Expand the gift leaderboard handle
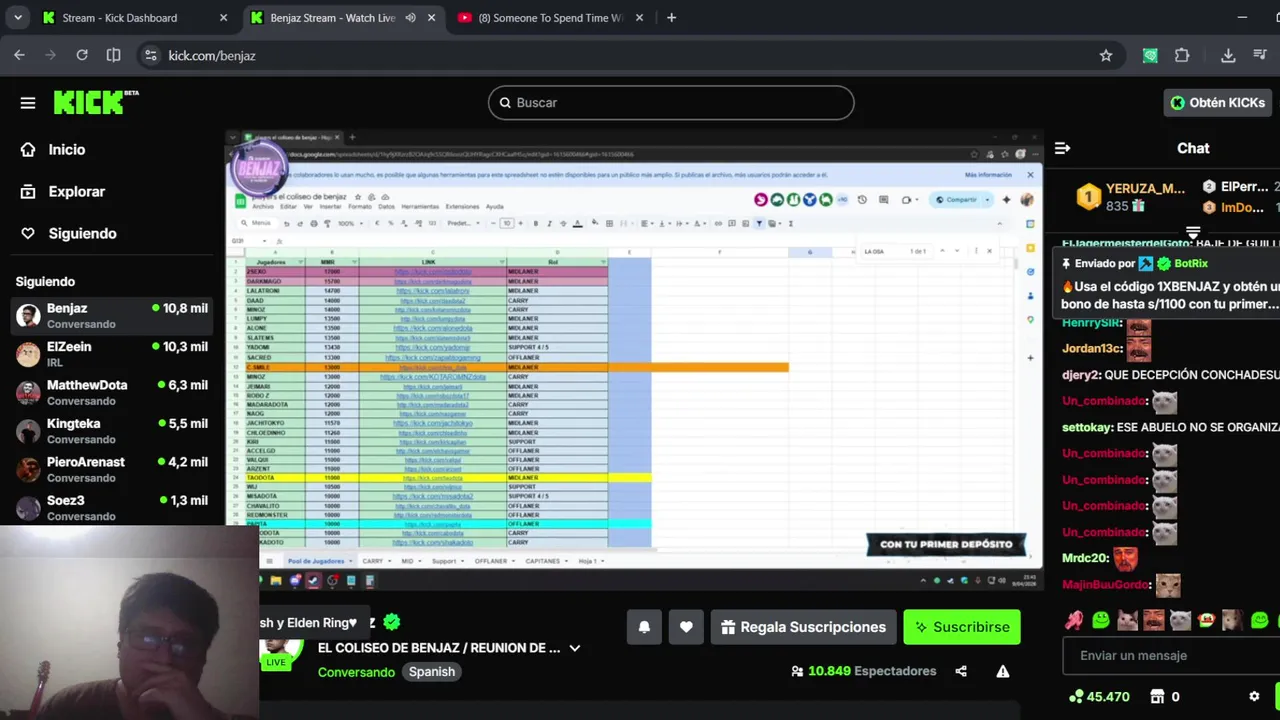The width and height of the screenshot is (1280, 720). [x=1193, y=233]
